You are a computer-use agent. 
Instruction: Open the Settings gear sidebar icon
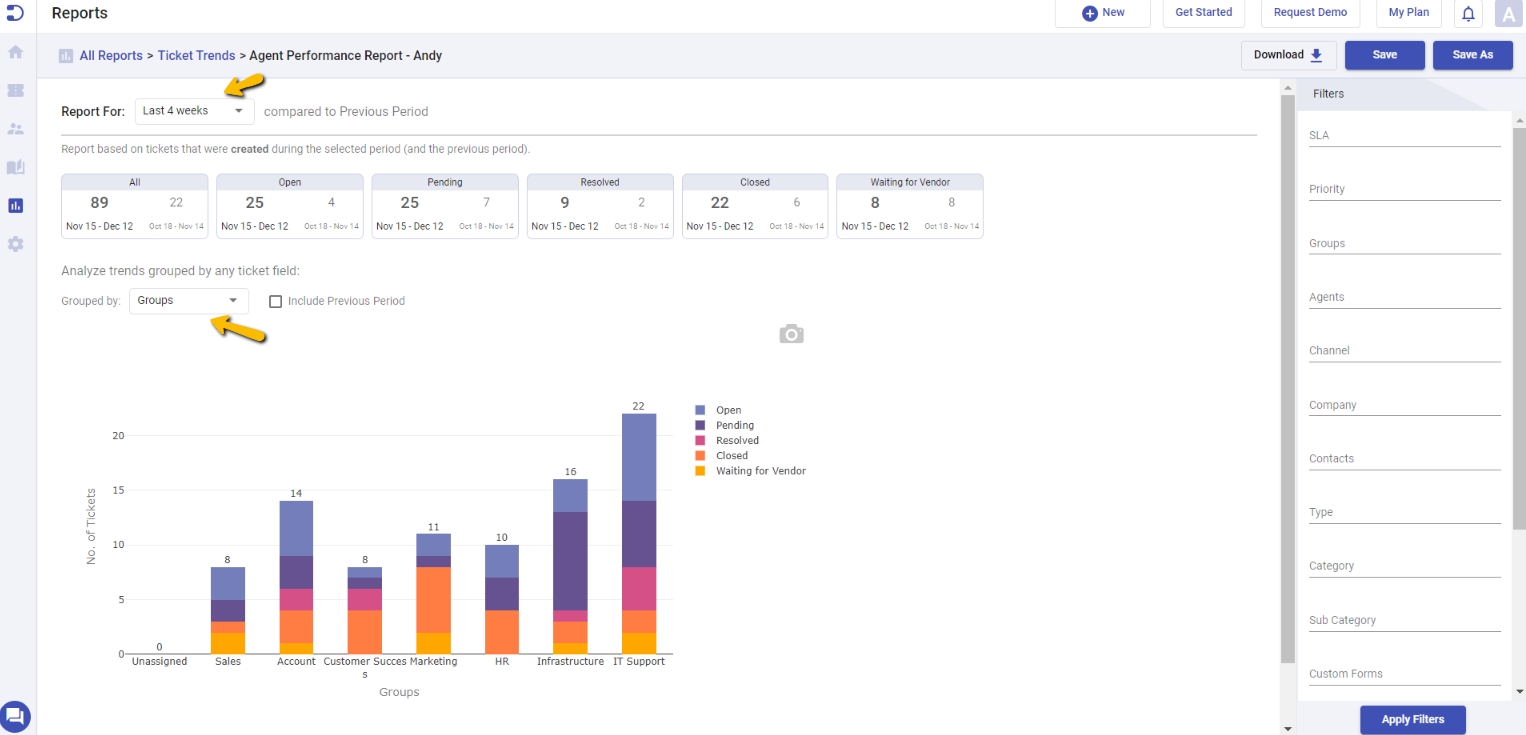(15, 244)
